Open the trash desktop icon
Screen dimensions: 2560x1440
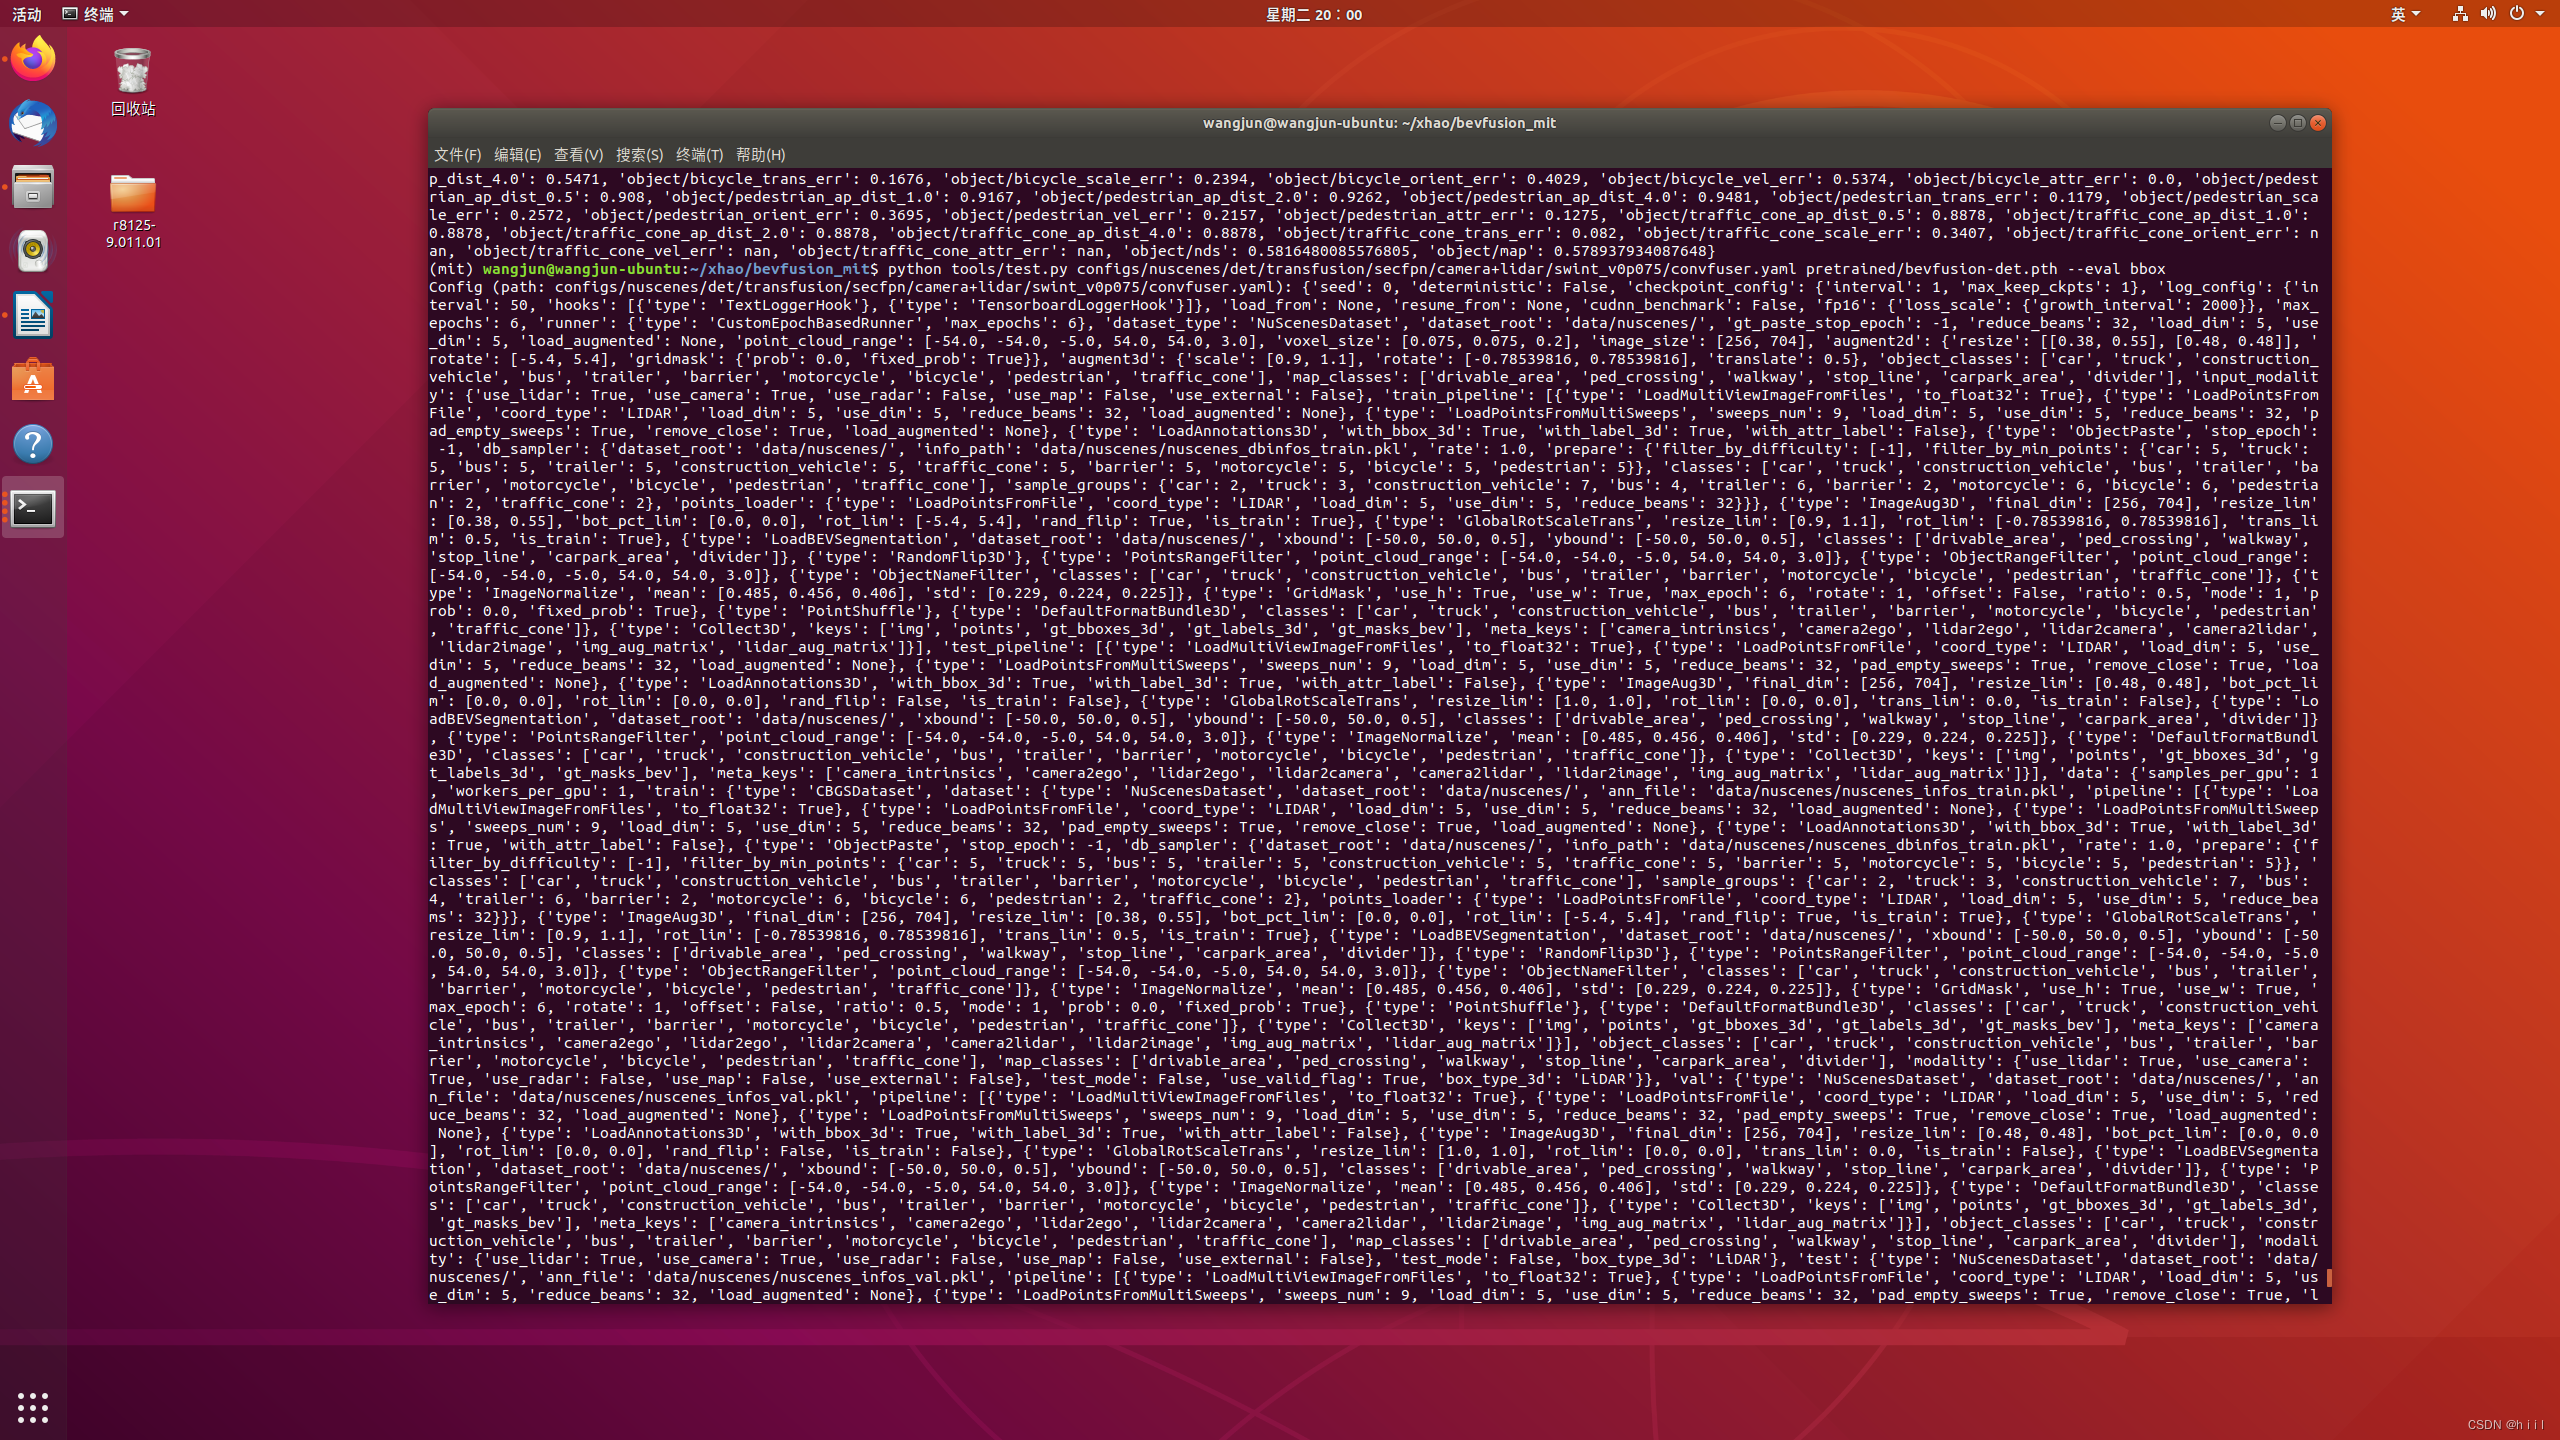click(x=132, y=72)
